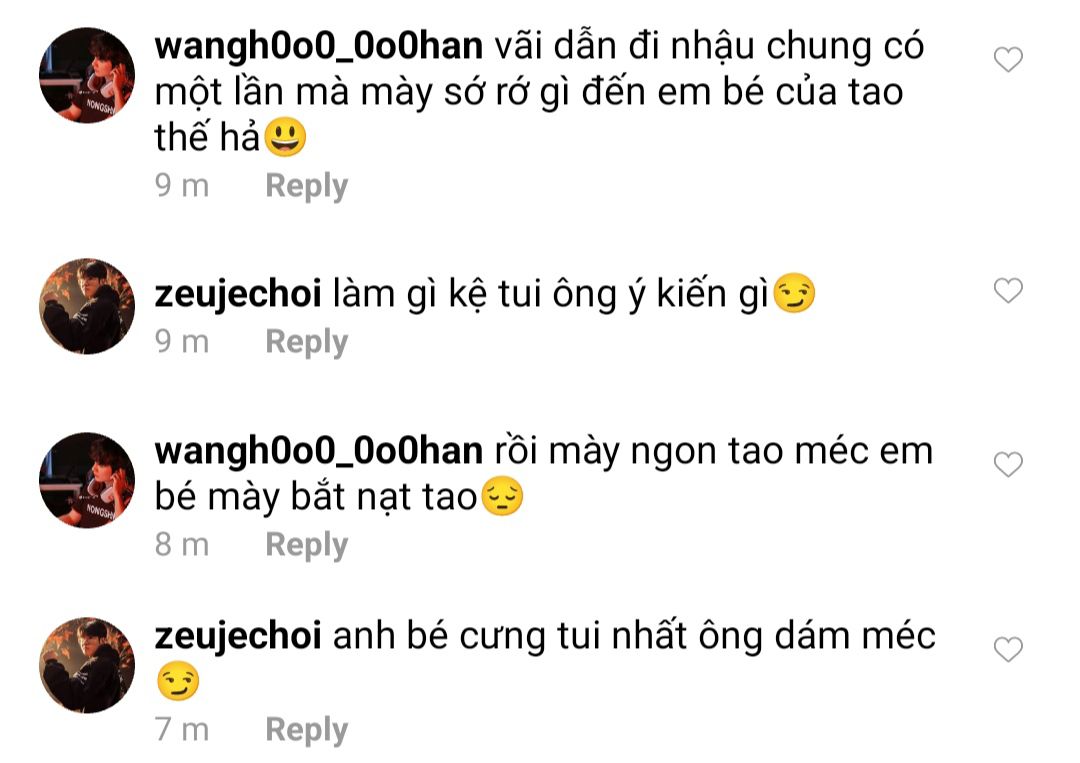Image resolution: width=1080 pixels, height=763 pixels.
Task: Open wangh0o0_0o0han username in third comment
Action: [x=318, y=452]
